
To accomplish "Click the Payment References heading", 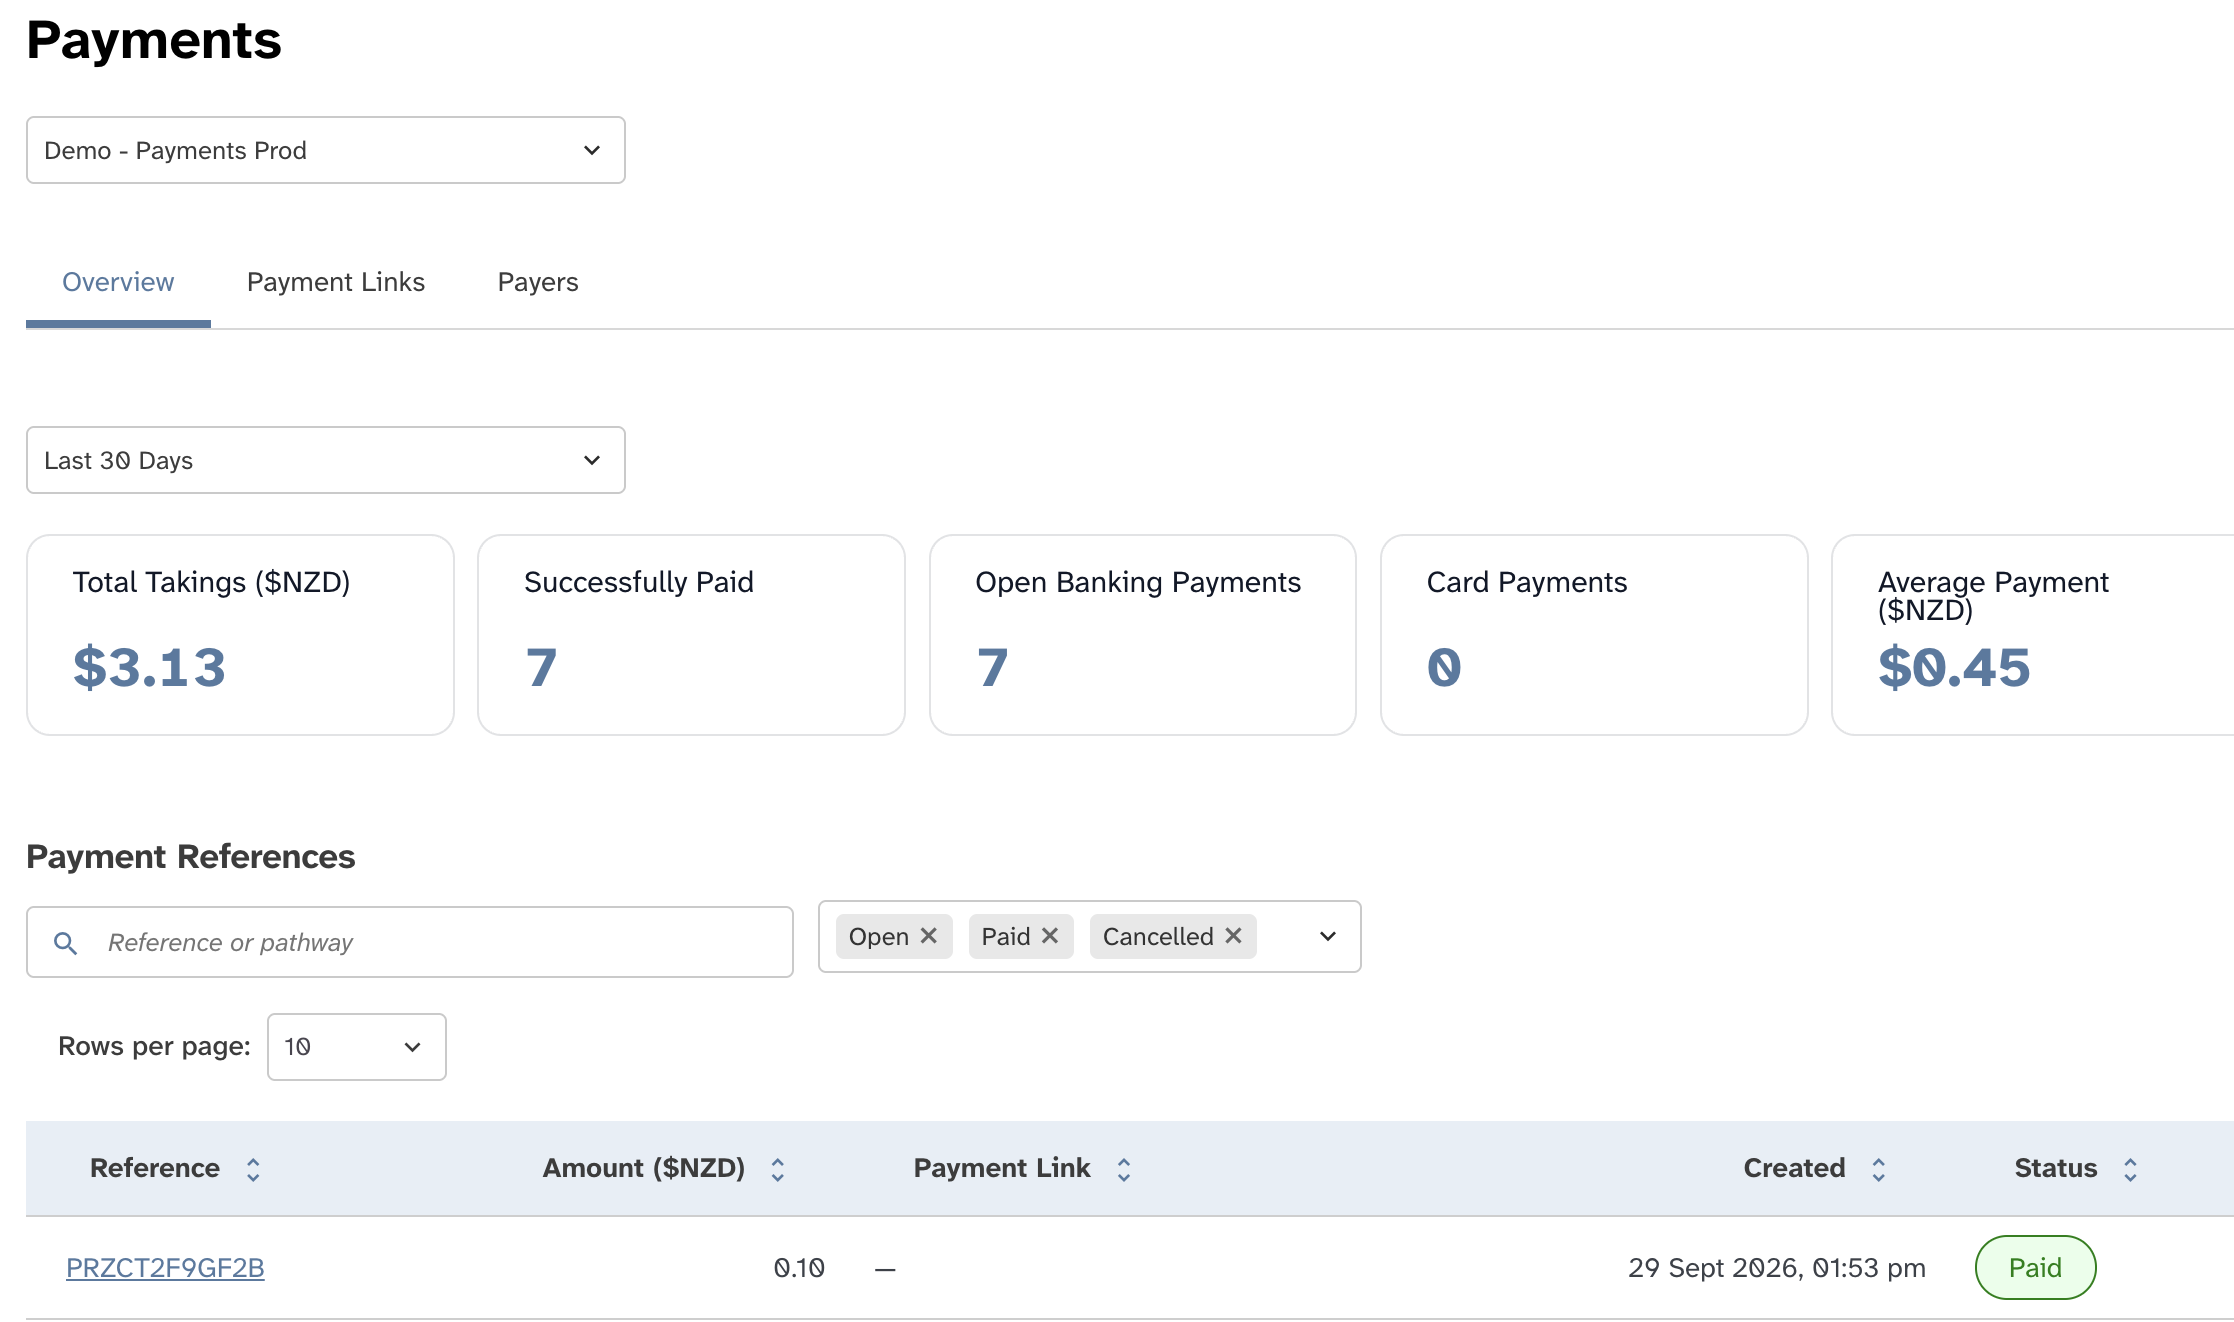I will click(191, 857).
